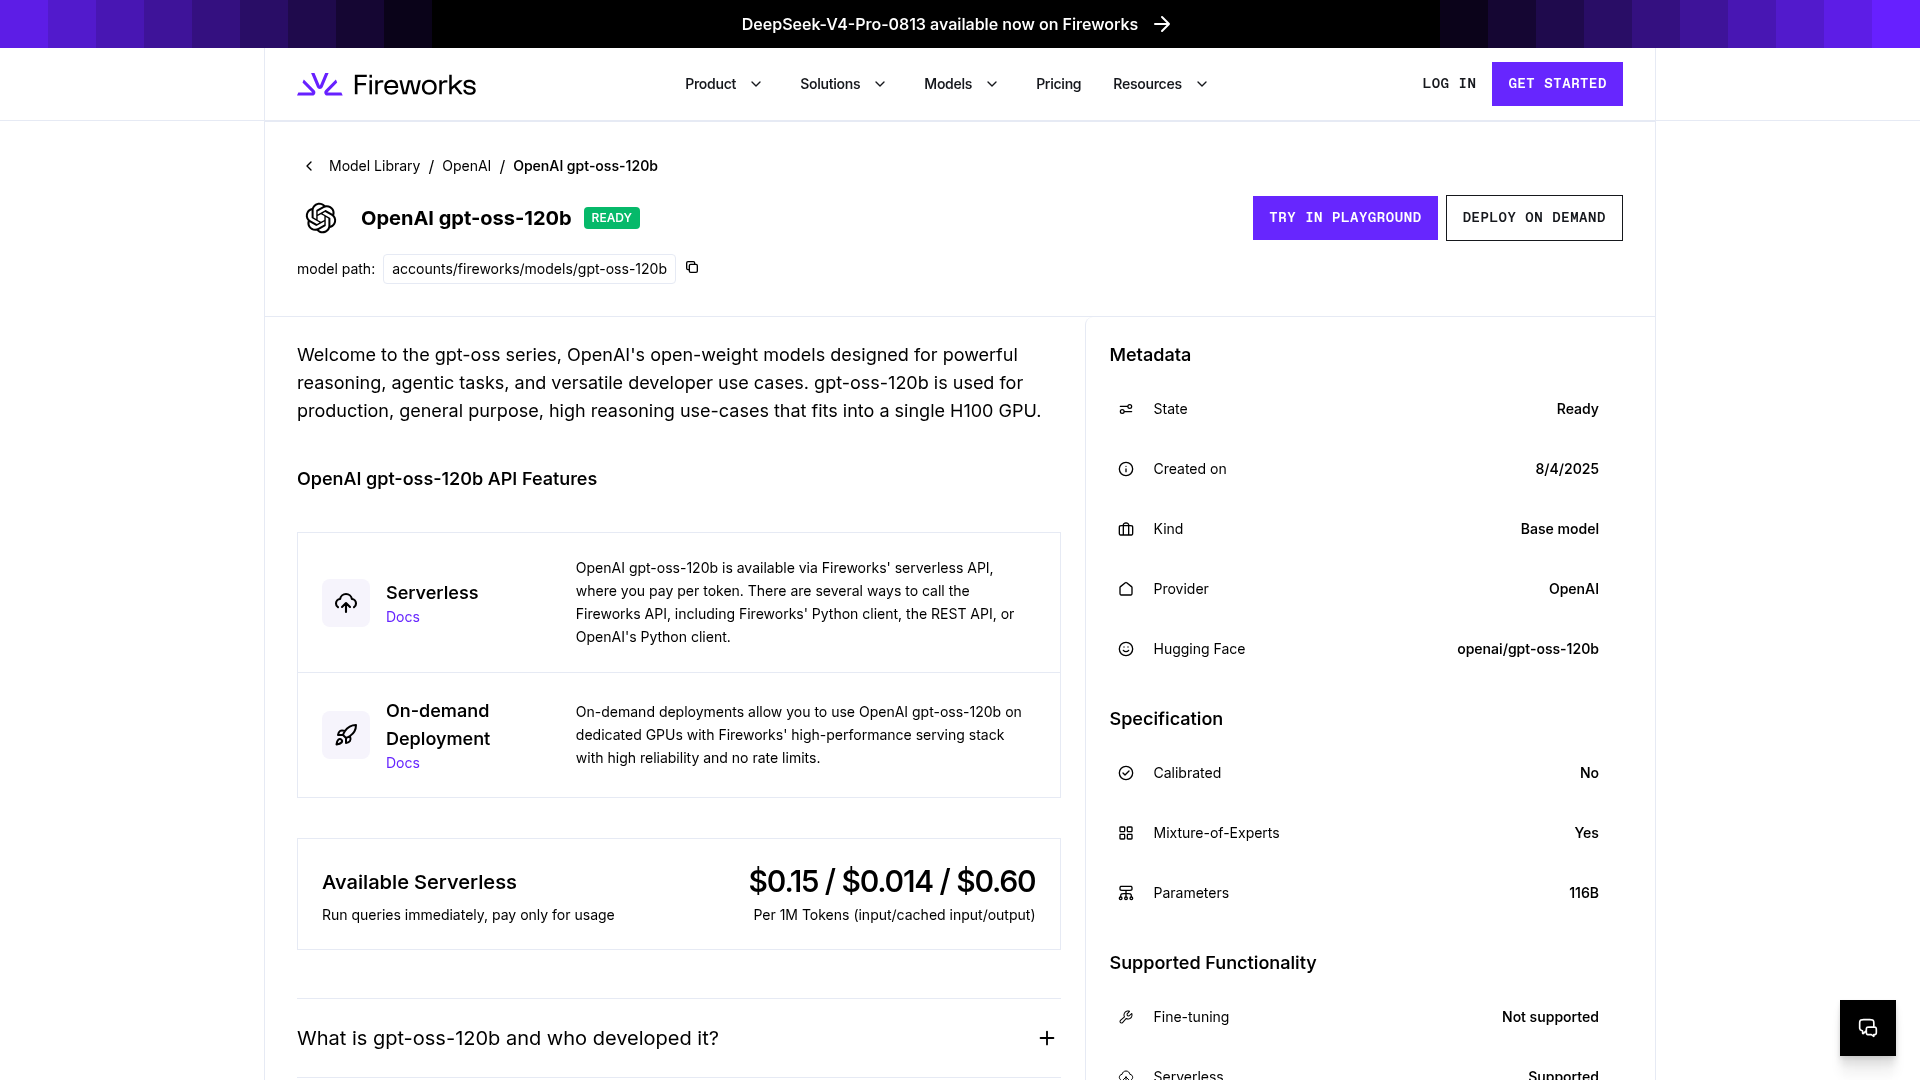The image size is (1920, 1080).
Task: Click the Provider home icon
Action: pos(1126,589)
